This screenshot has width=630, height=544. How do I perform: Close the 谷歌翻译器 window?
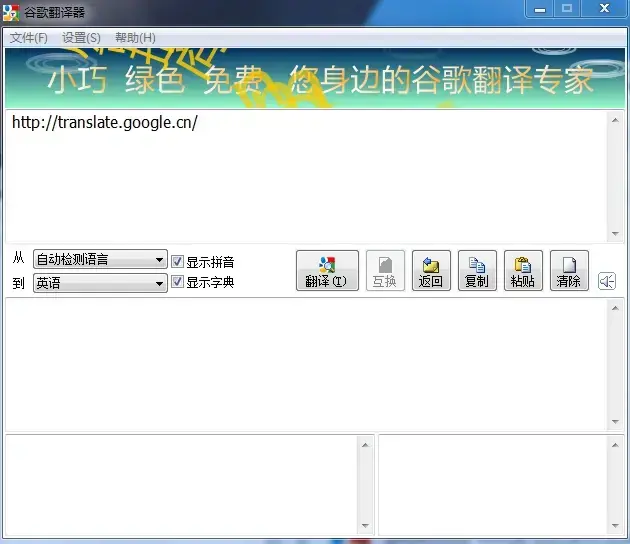[604, 9]
